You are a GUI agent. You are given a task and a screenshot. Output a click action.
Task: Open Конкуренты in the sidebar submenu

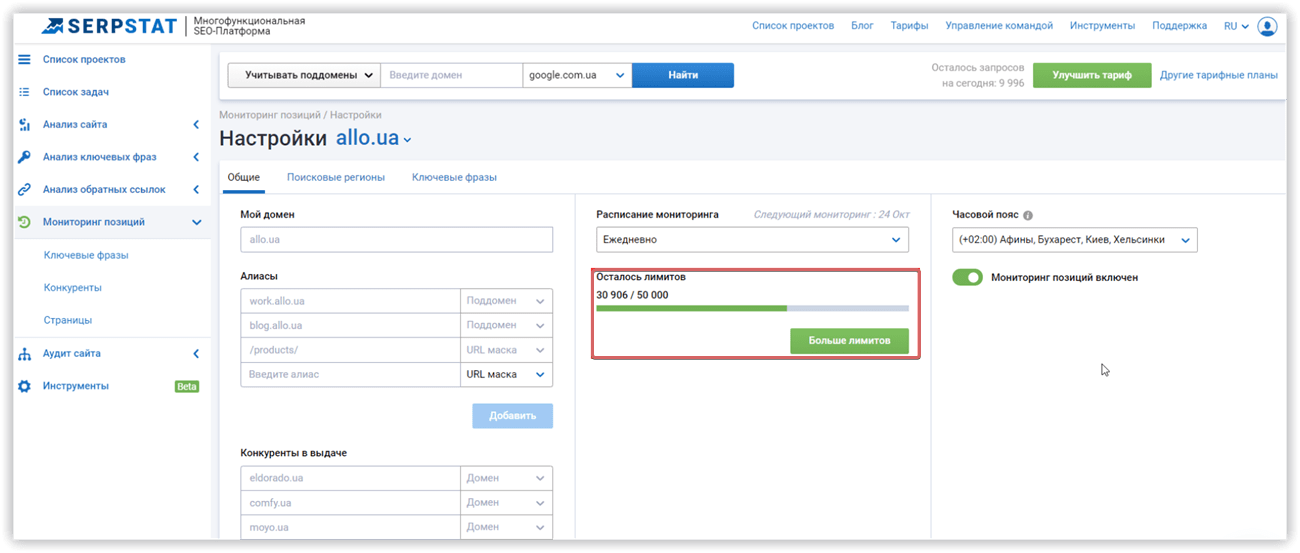click(x=73, y=288)
